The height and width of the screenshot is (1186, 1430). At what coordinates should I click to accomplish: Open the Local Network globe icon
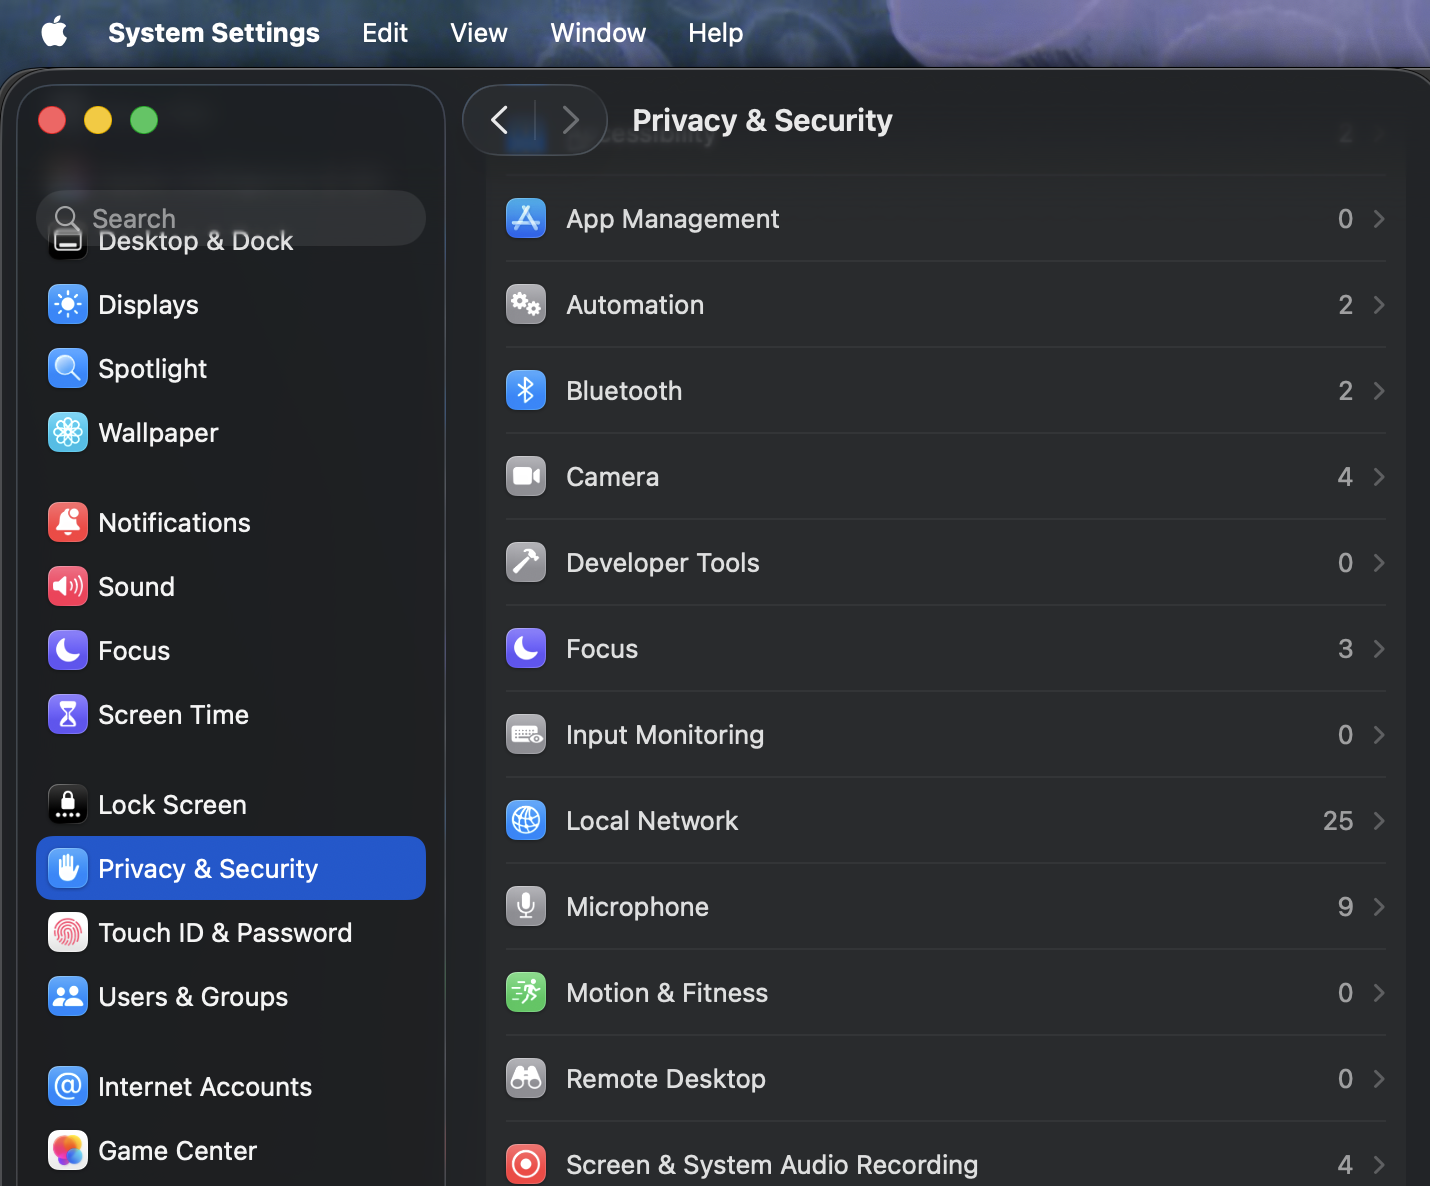point(526,820)
